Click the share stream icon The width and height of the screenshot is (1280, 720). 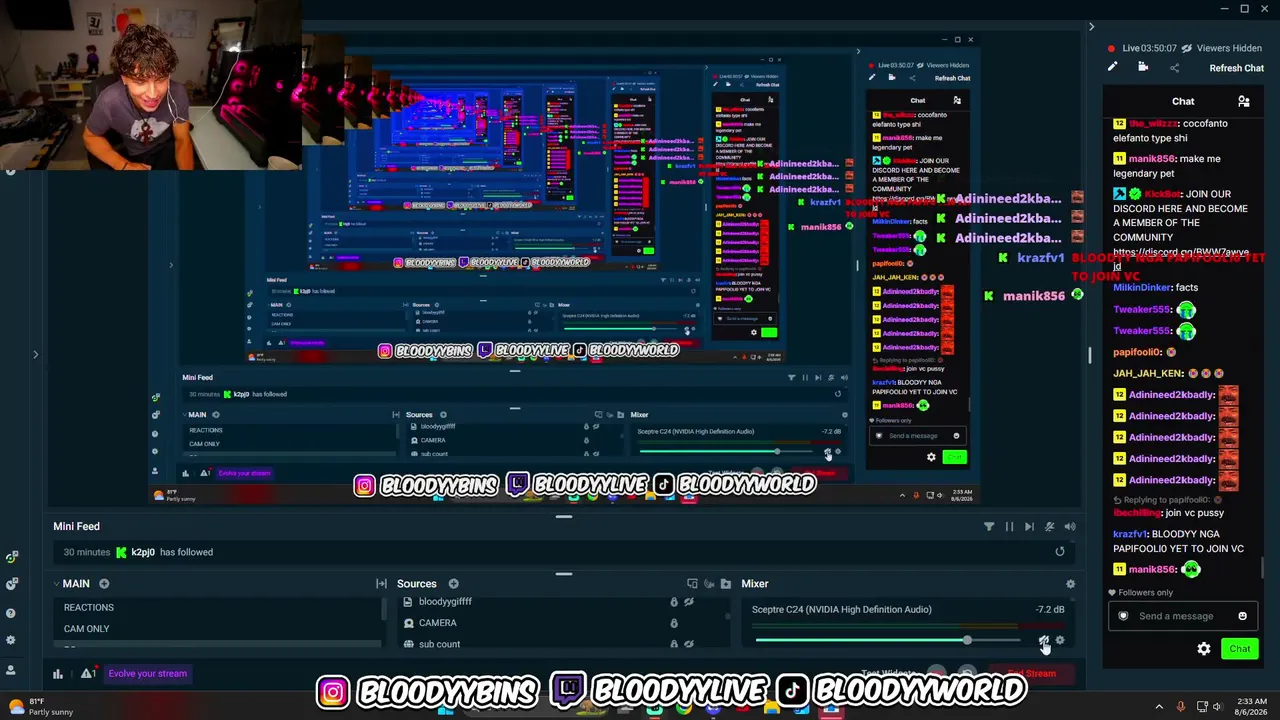coord(1175,67)
